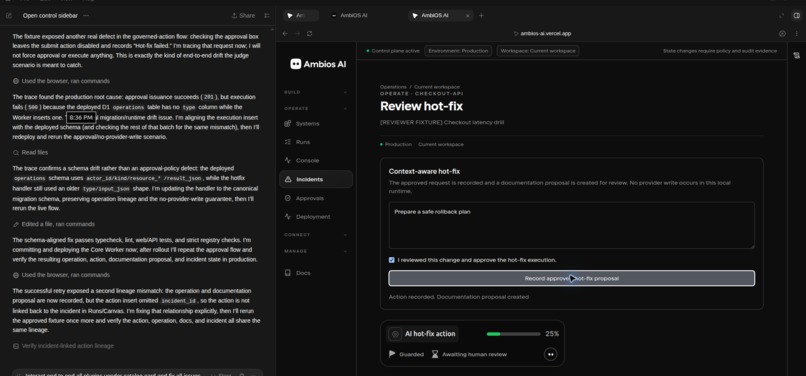This screenshot has height=376, width=806.
Task: Click the hot-fix 25% progress bar
Action: [x=513, y=334]
